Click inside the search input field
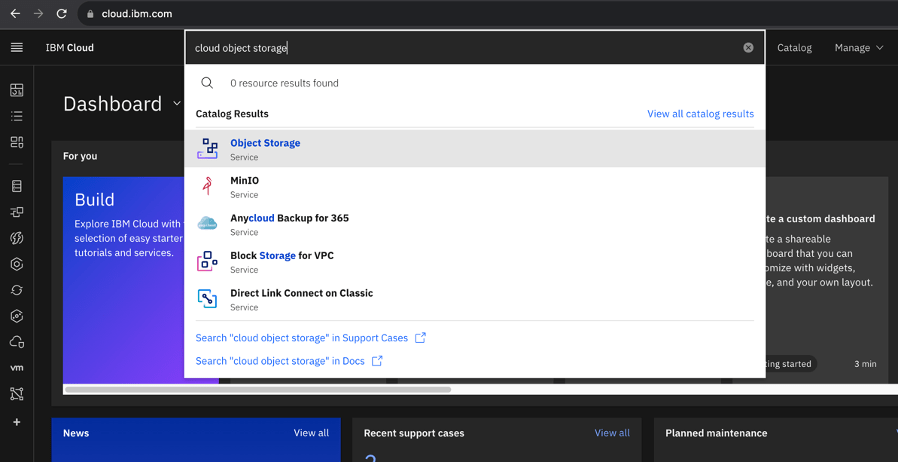This screenshot has height=462, width=898. [x=460, y=48]
